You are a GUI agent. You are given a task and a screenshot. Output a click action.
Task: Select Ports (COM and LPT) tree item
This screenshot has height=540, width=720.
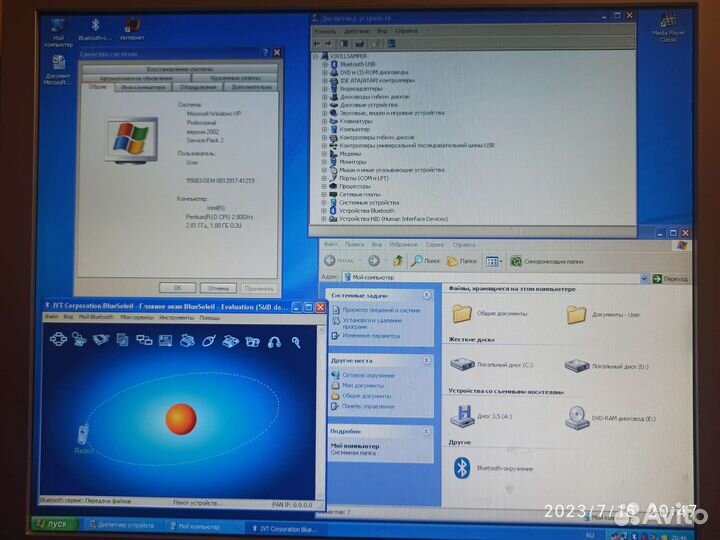364,178
